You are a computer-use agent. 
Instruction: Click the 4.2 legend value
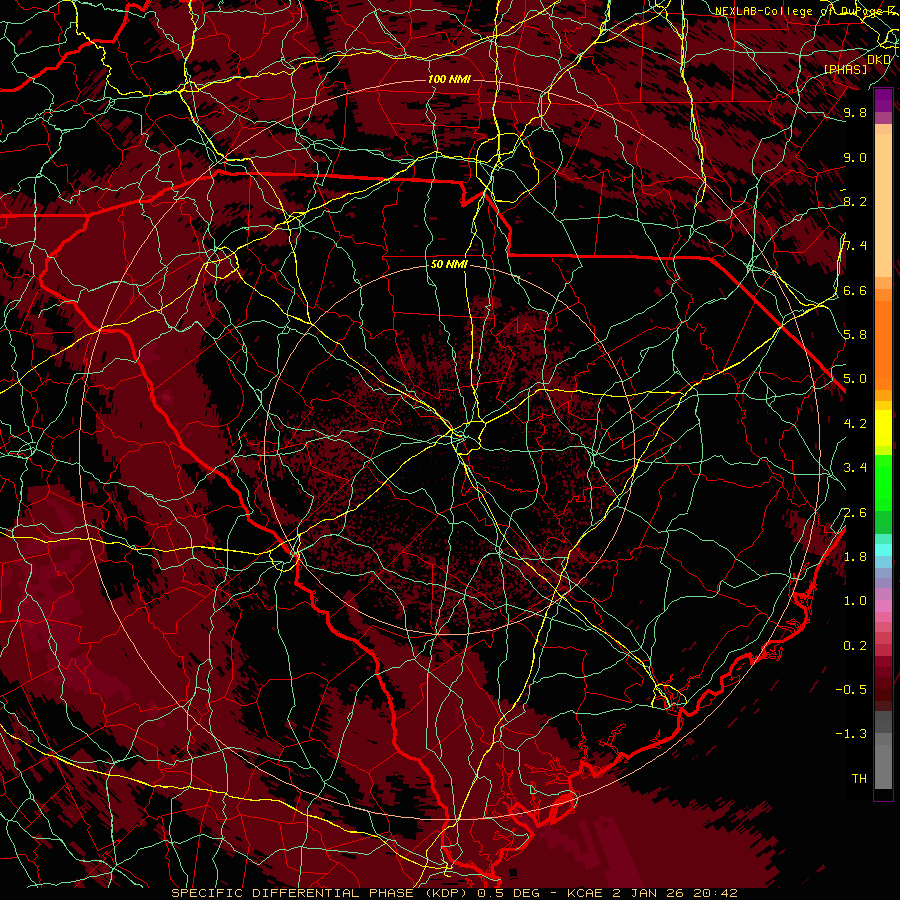click(x=855, y=424)
